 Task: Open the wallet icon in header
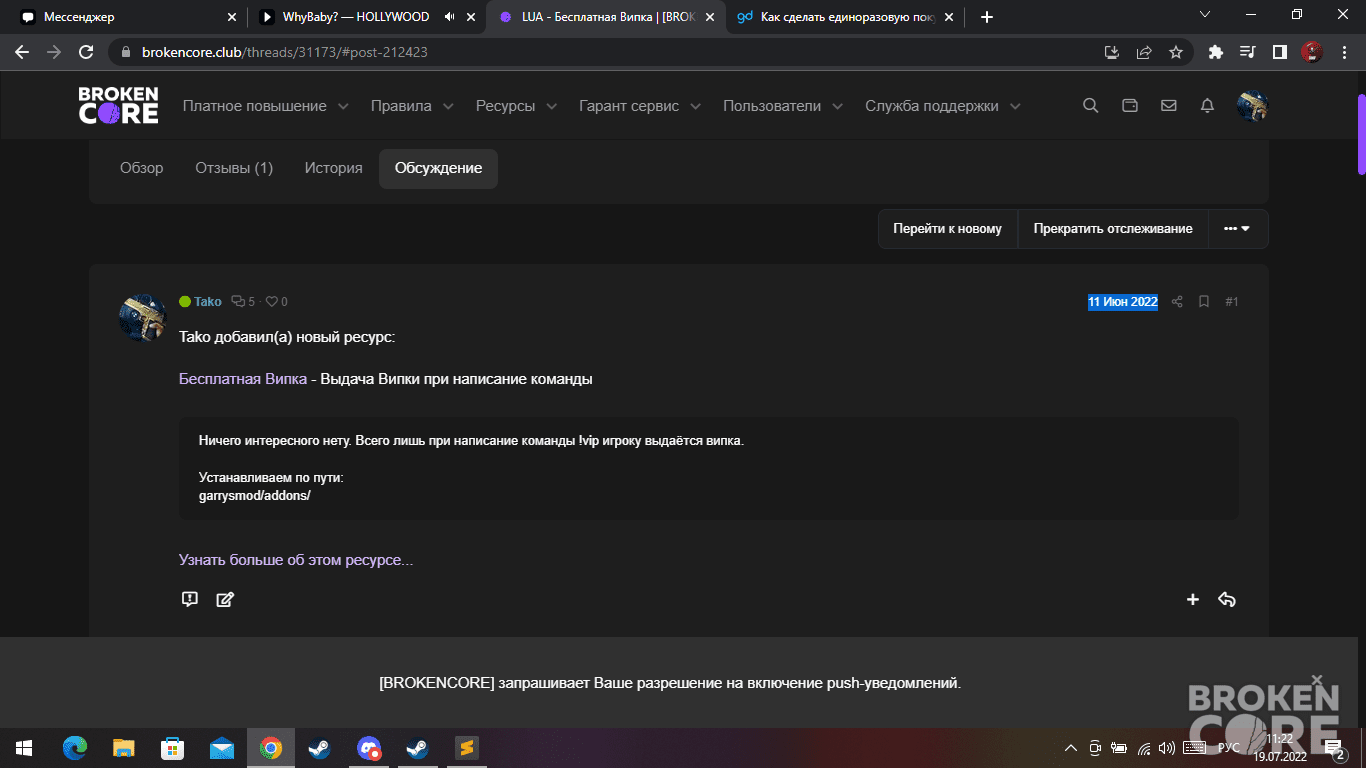(1130, 106)
